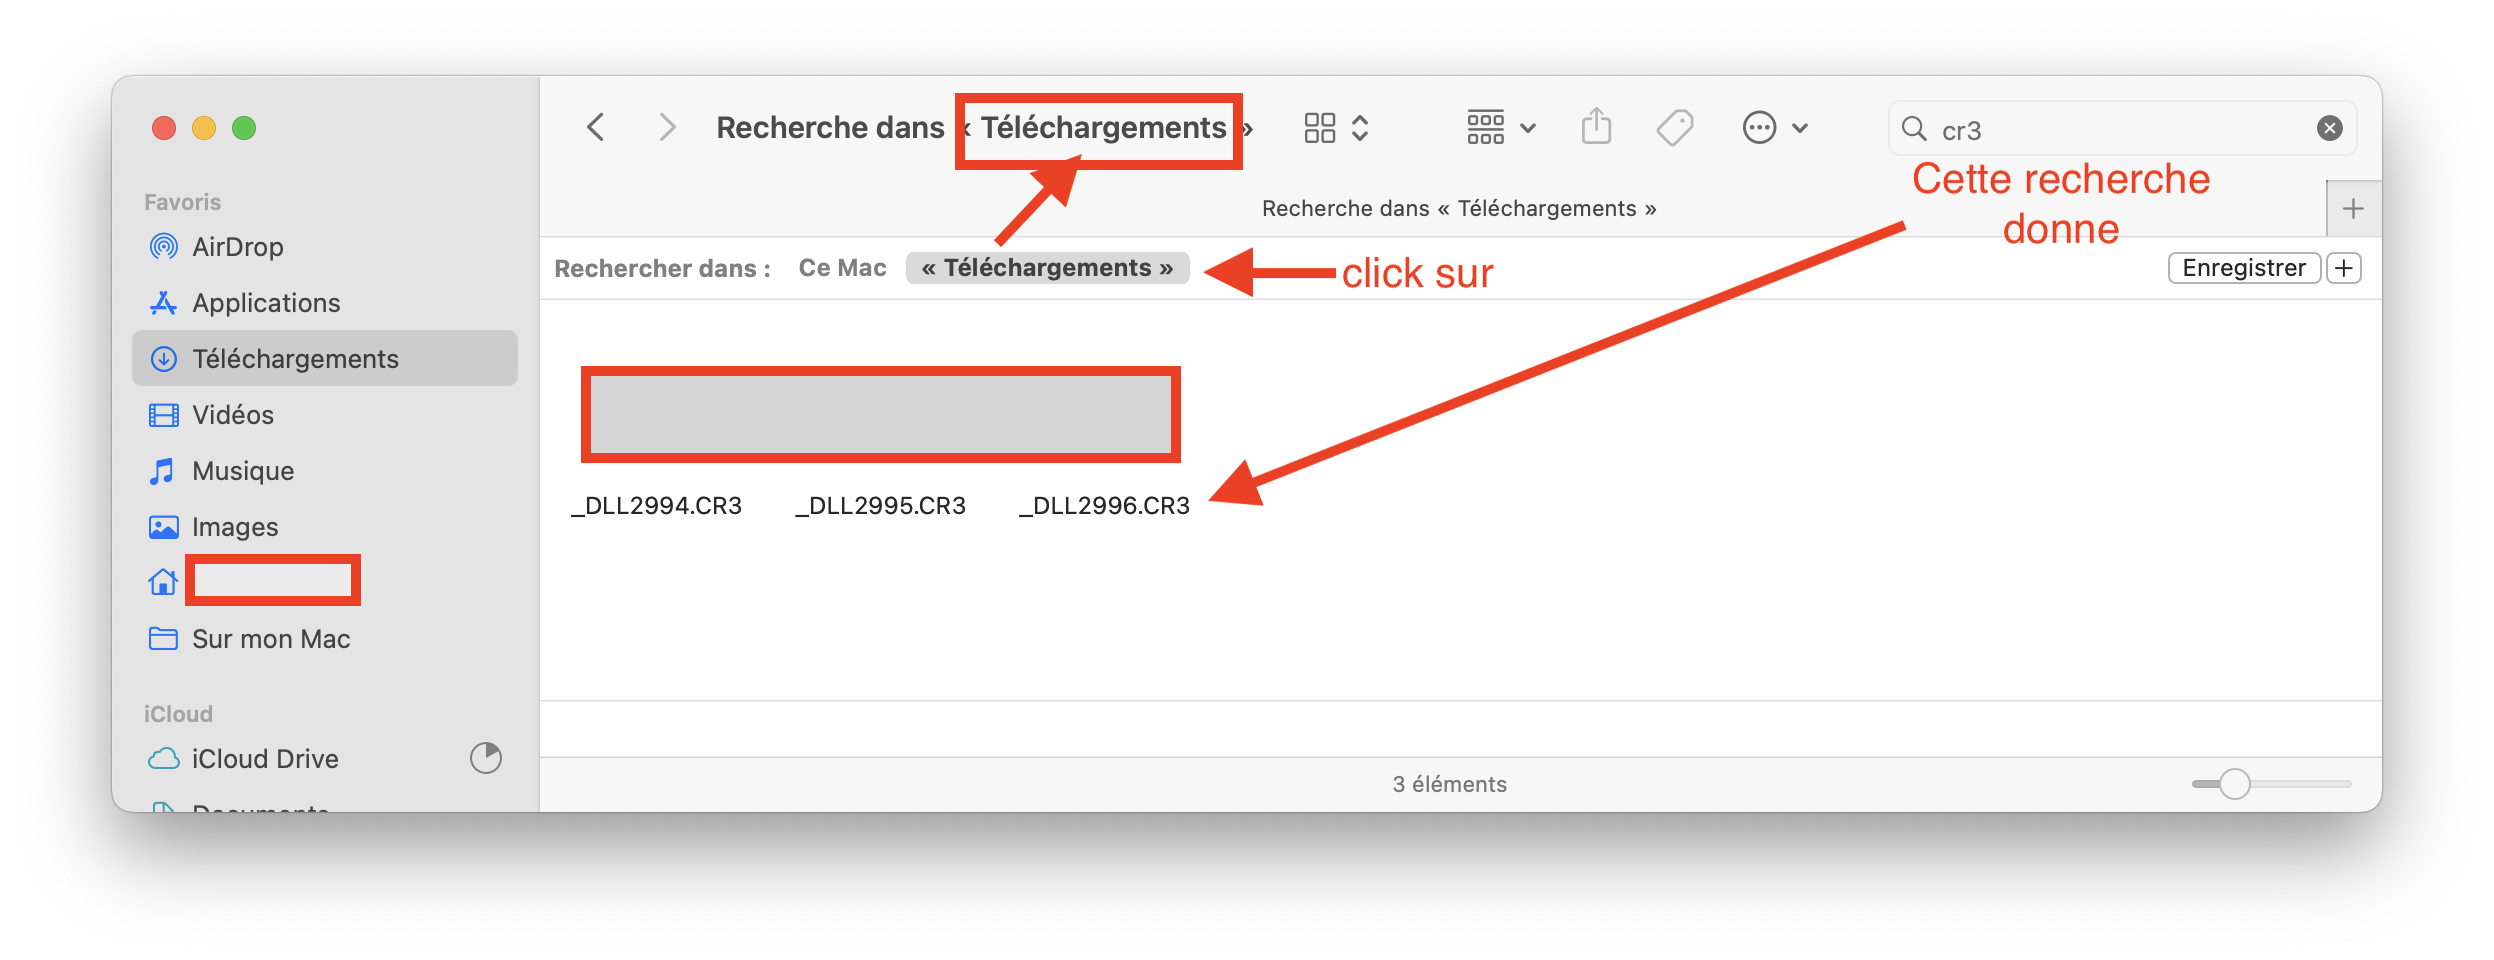Image resolution: width=2494 pixels, height=960 pixels.
Task: Click the home folder icon in sidebar
Action: pos(163,582)
